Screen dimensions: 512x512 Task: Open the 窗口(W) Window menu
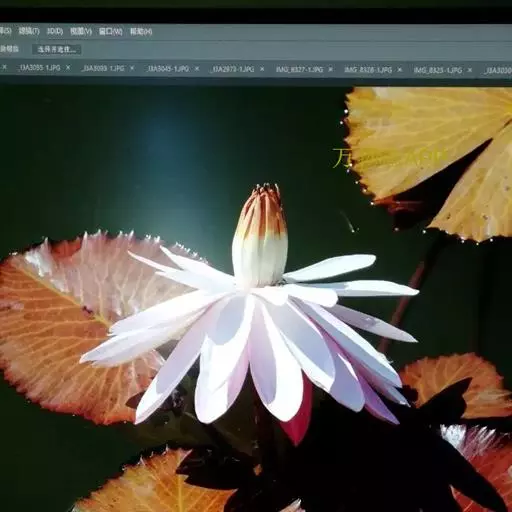click(x=111, y=32)
